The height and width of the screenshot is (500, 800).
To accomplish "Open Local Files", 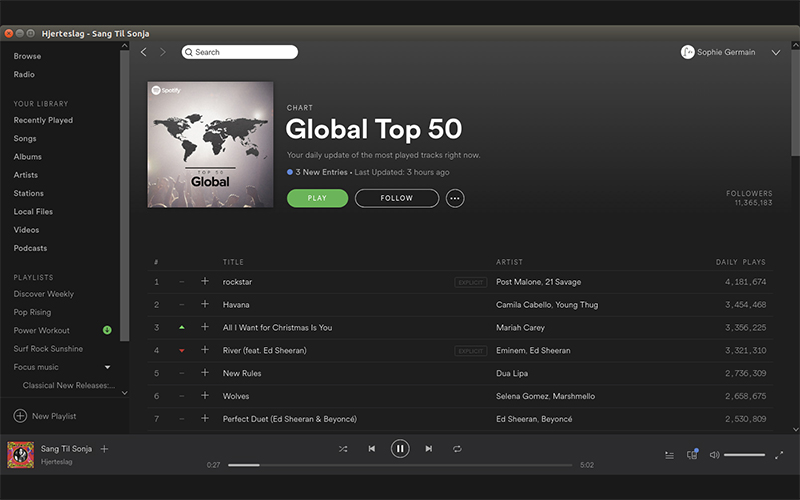I will tap(33, 212).
